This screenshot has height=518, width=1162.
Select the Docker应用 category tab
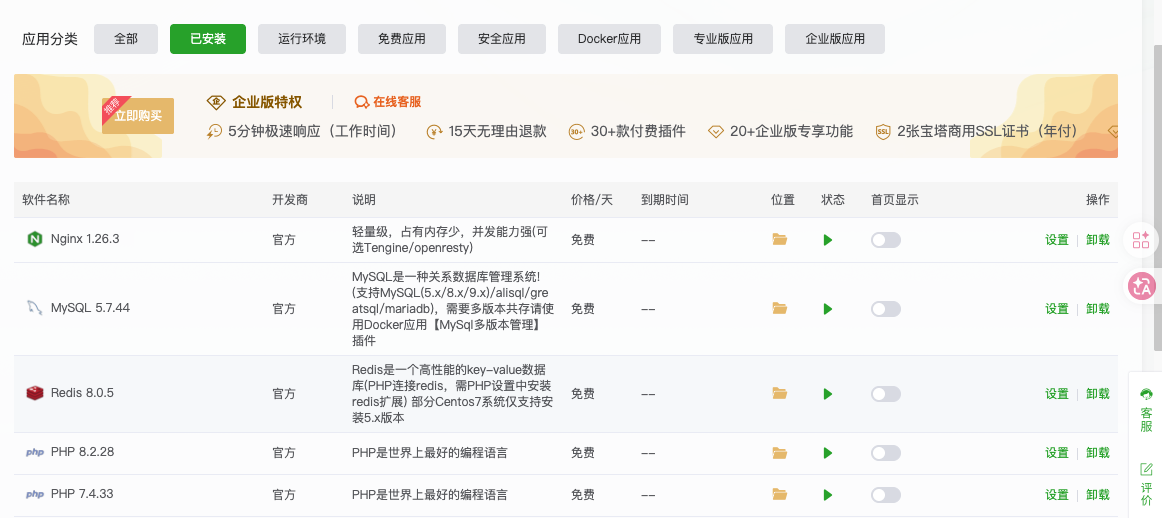pos(609,39)
